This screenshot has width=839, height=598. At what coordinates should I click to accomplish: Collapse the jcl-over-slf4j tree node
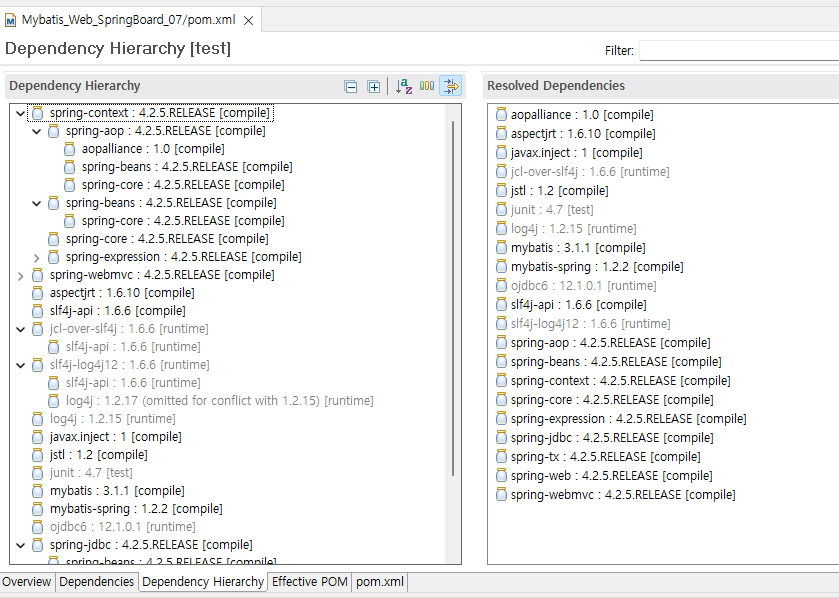20,329
